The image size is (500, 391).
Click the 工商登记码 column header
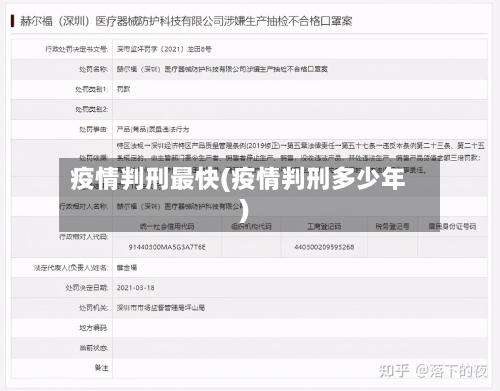324,227
